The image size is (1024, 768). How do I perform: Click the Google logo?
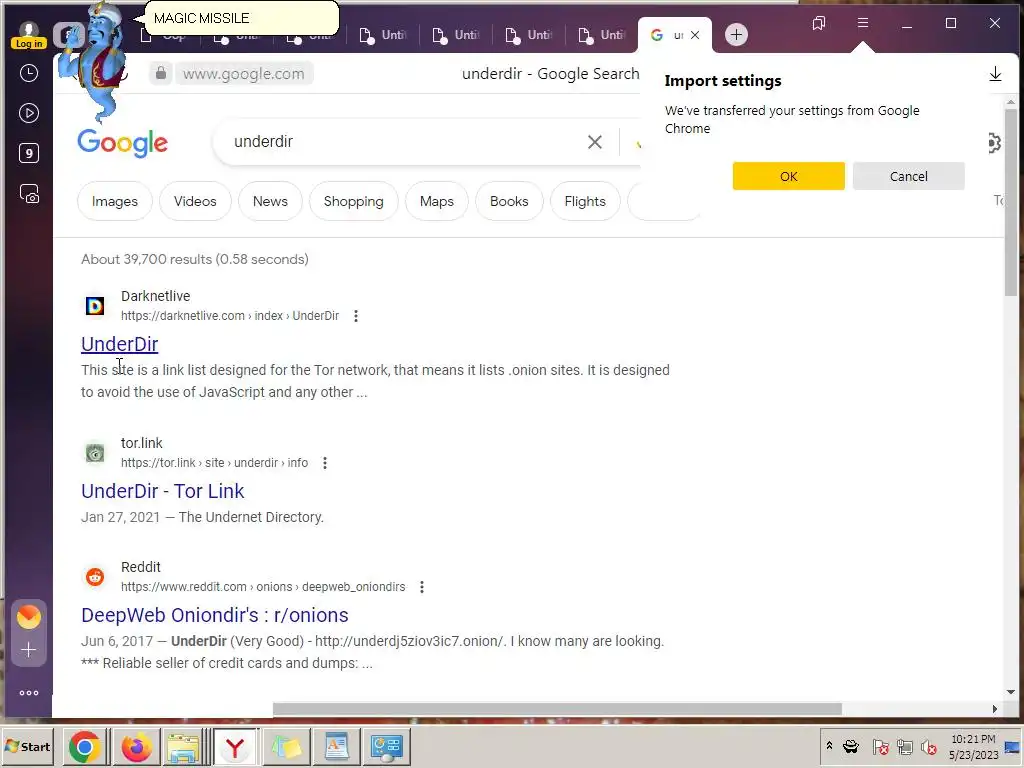coord(122,143)
